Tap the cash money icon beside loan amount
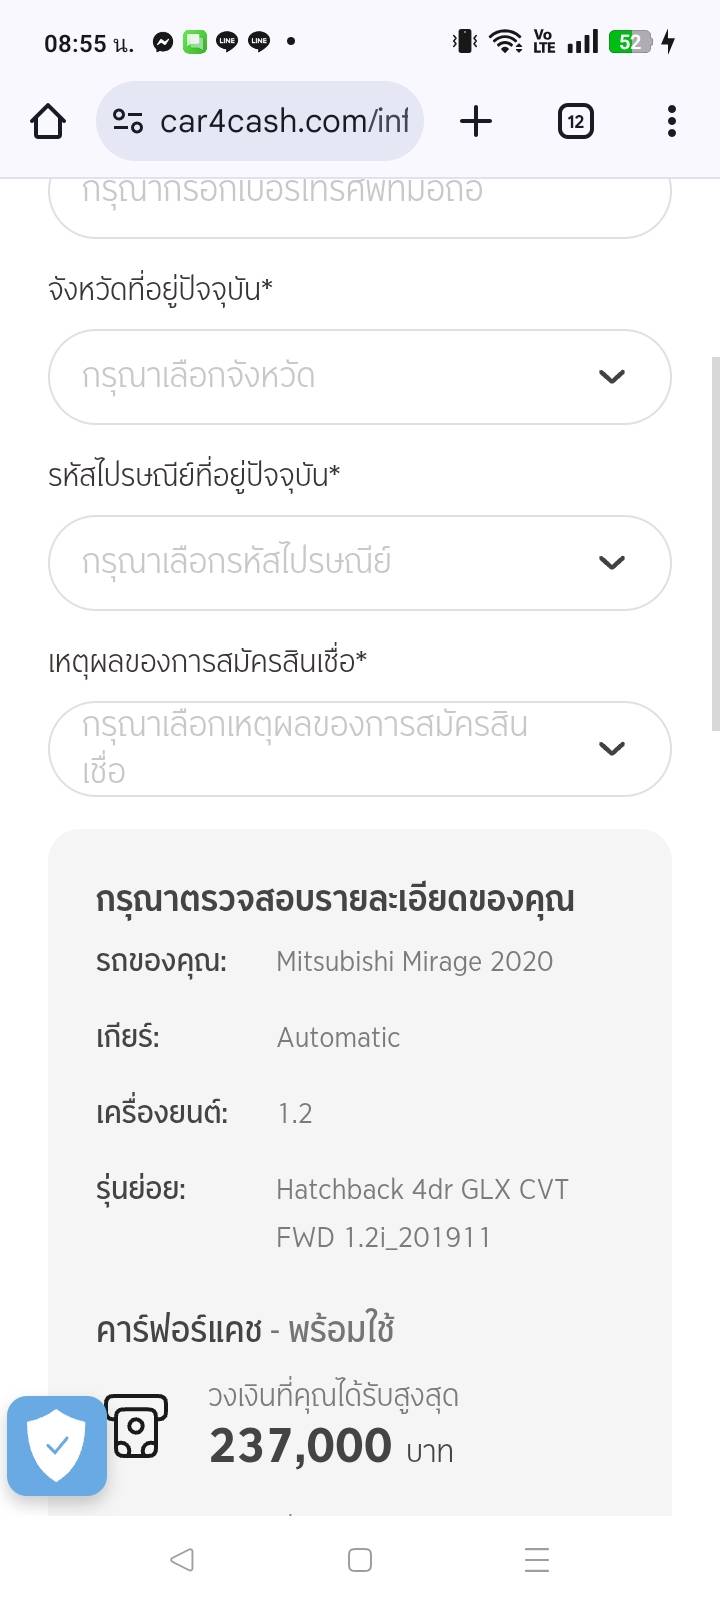This screenshot has width=720, height=1604. coord(136,1426)
